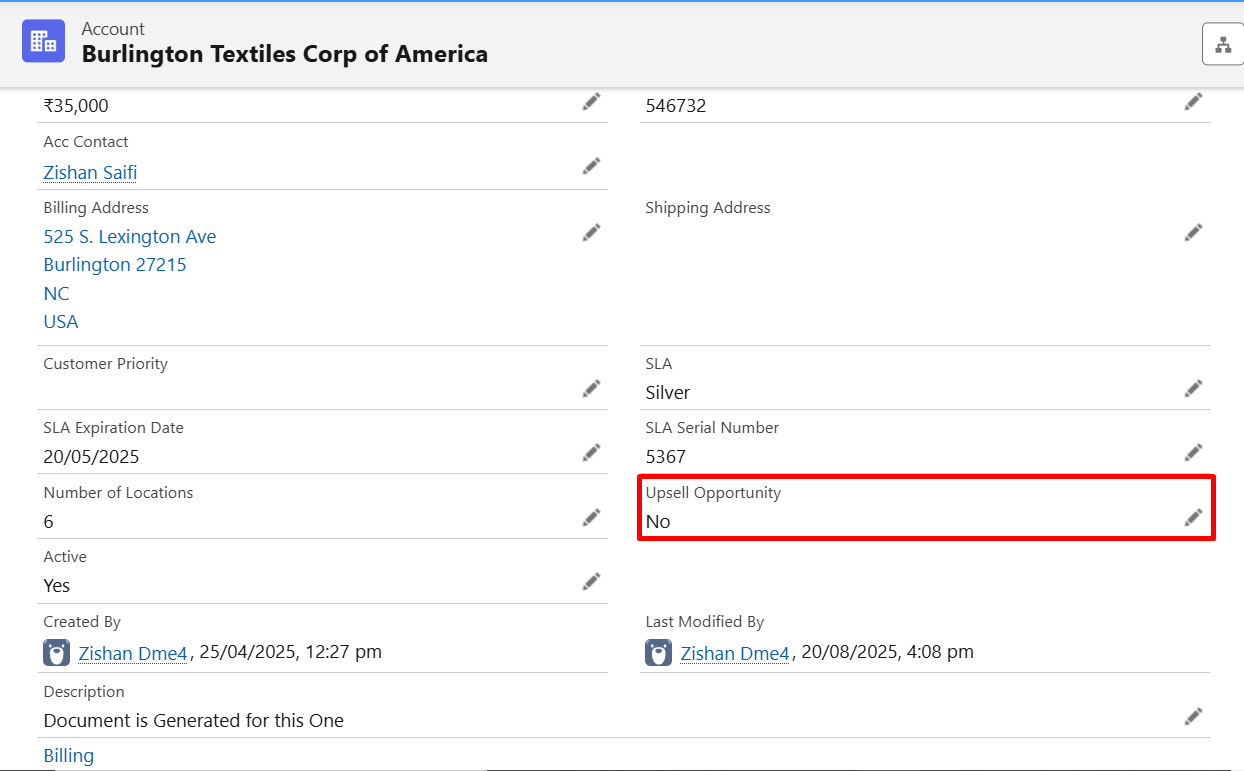Click the SLA value Silver

click(668, 393)
